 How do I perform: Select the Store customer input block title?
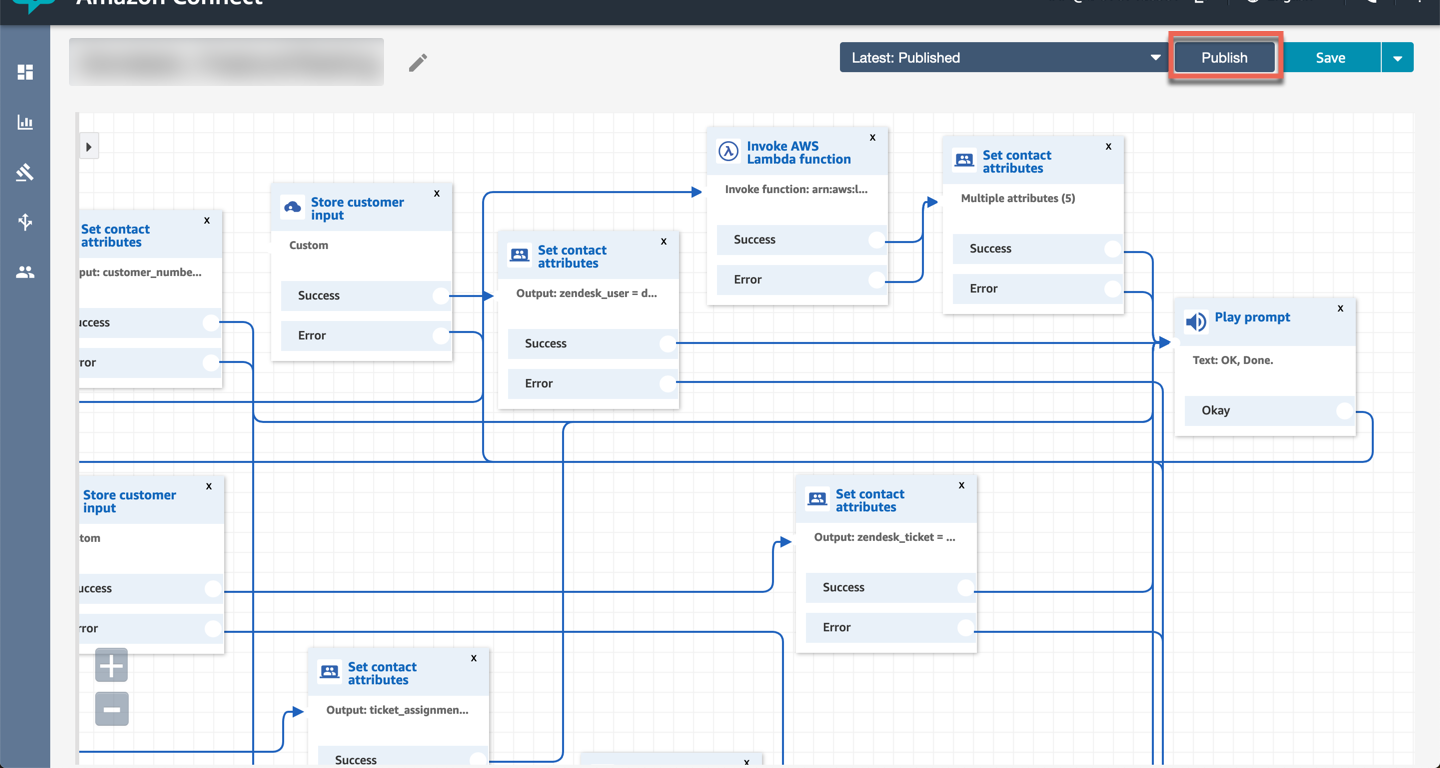(x=357, y=208)
